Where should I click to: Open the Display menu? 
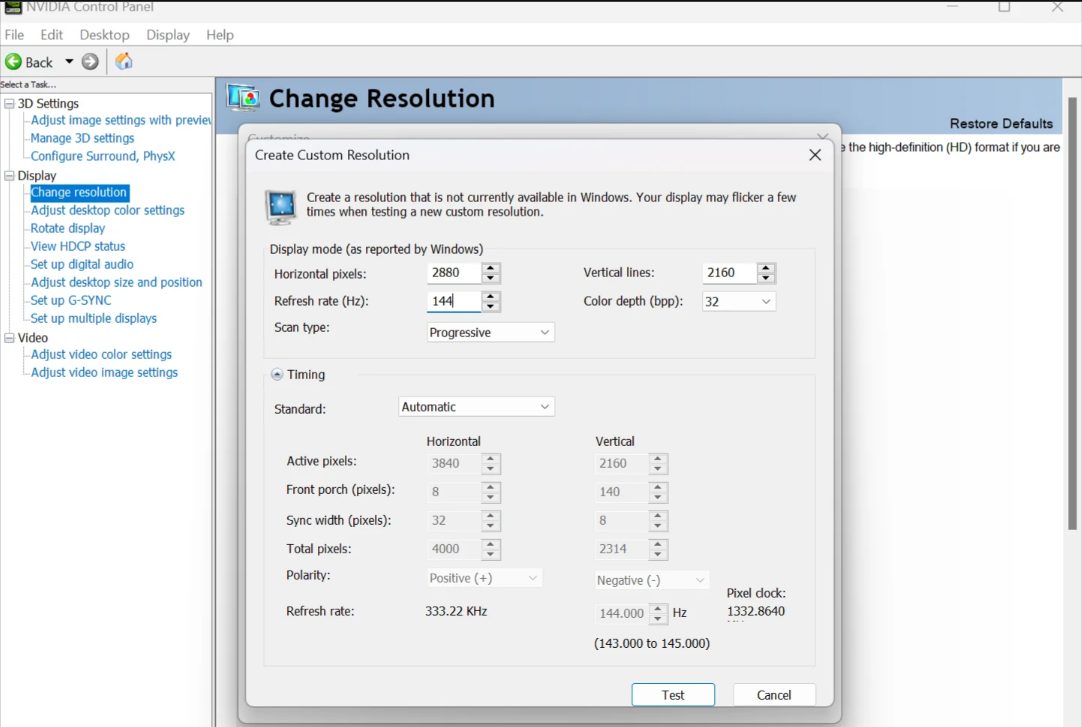click(167, 34)
